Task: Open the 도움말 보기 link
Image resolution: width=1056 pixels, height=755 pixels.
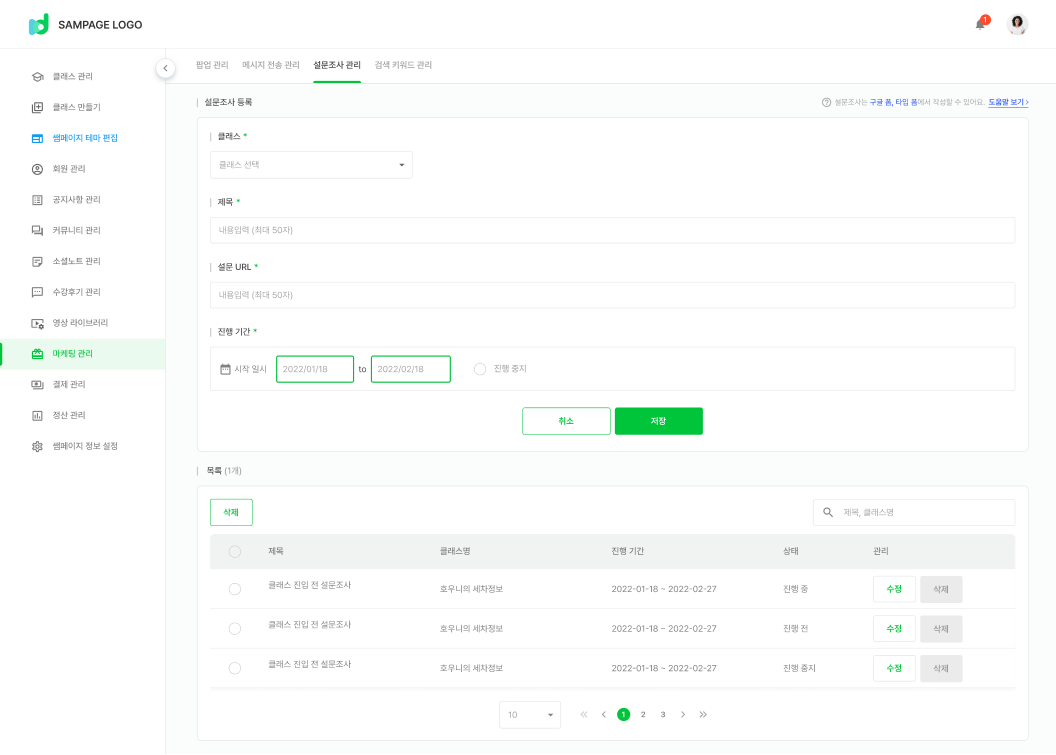Action: coord(1008,102)
